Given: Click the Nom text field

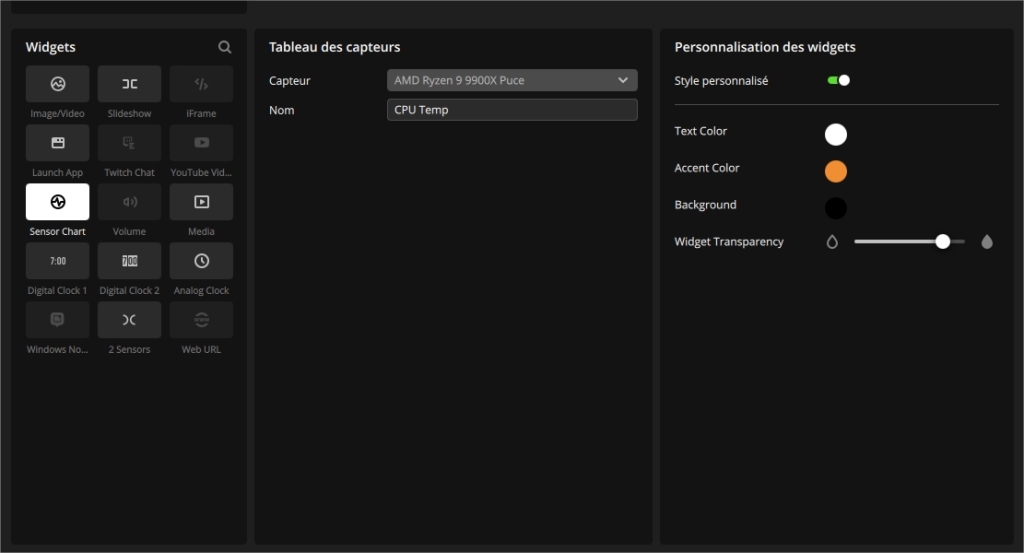Looking at the screenshot, I should tap(511, 110).
